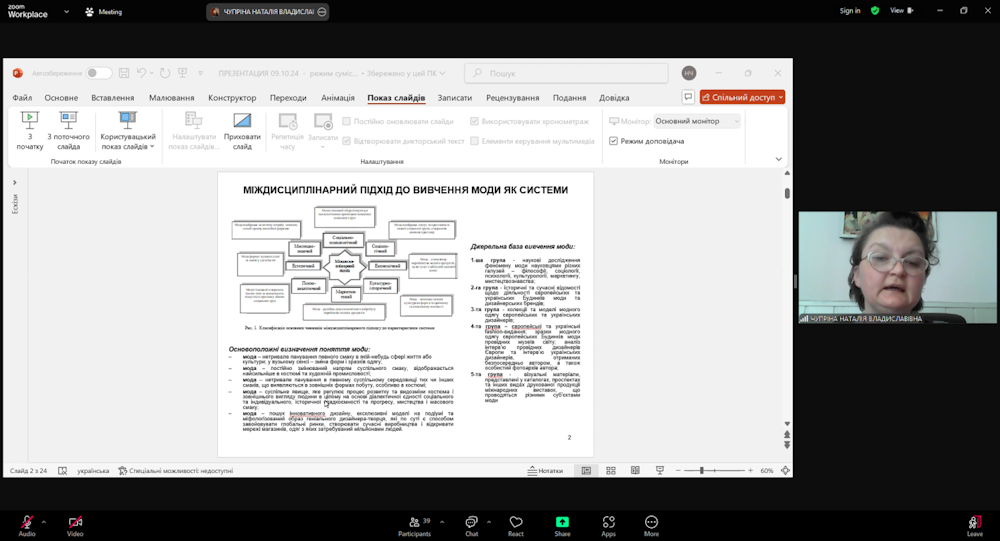Switch to the Малювання tab
Image resolution: width=1000 pixels, height=541 pixels.
(x=172, y=98)
